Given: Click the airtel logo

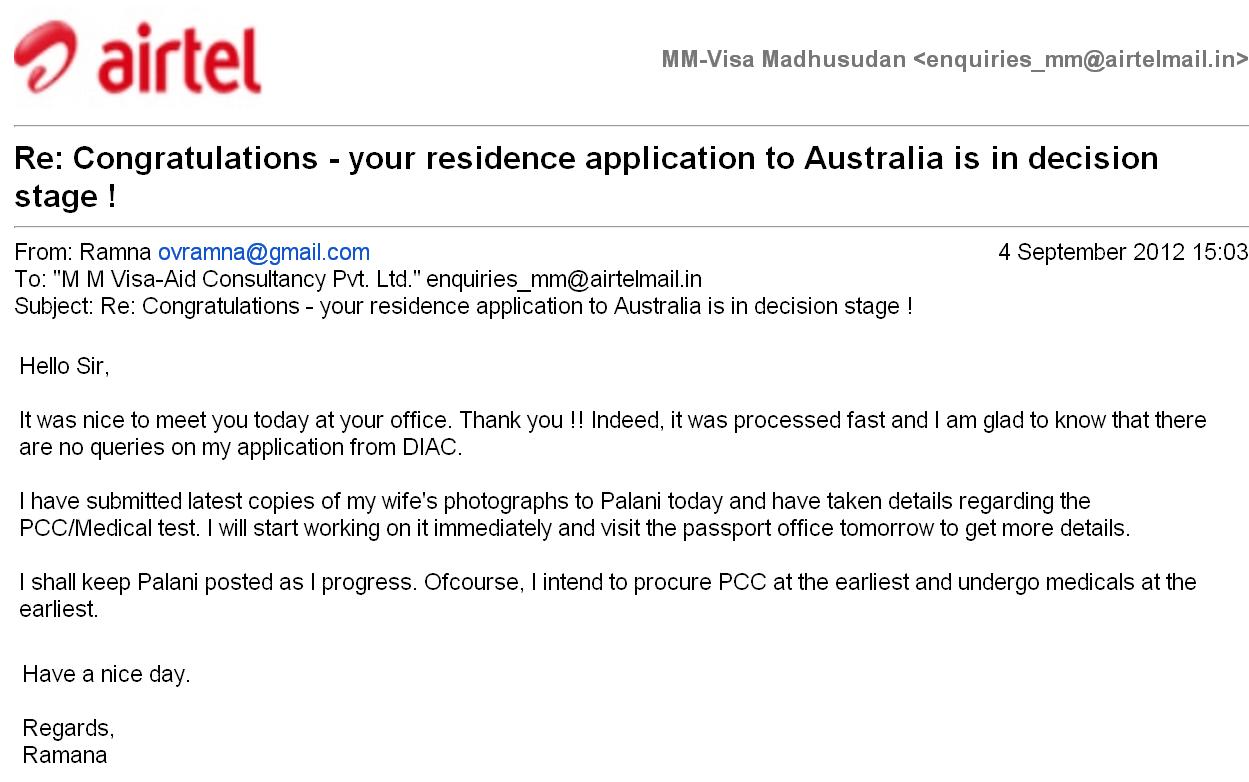Looking at the screenshot, I should point(137,59).
